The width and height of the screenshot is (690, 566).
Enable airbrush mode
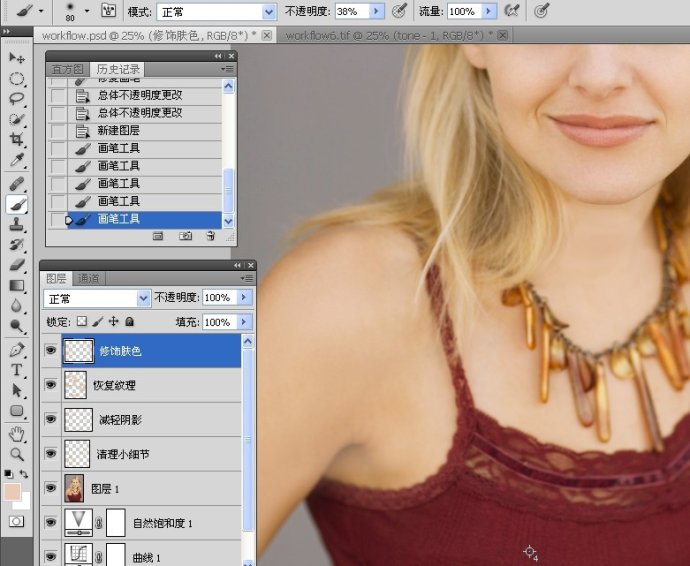click(512, 11)
